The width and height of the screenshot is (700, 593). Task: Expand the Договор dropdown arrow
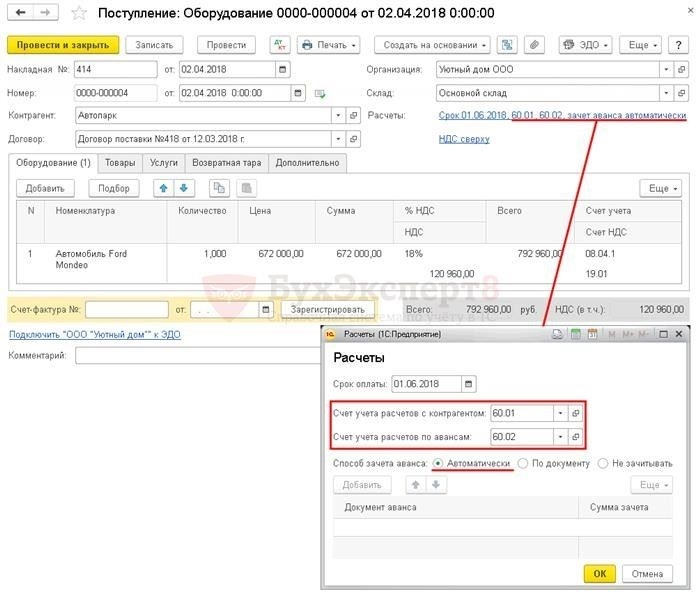pyautogui.click(x=338, y=139)
